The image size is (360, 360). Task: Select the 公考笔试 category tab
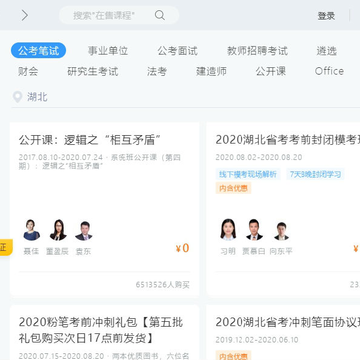coord(38,51)
